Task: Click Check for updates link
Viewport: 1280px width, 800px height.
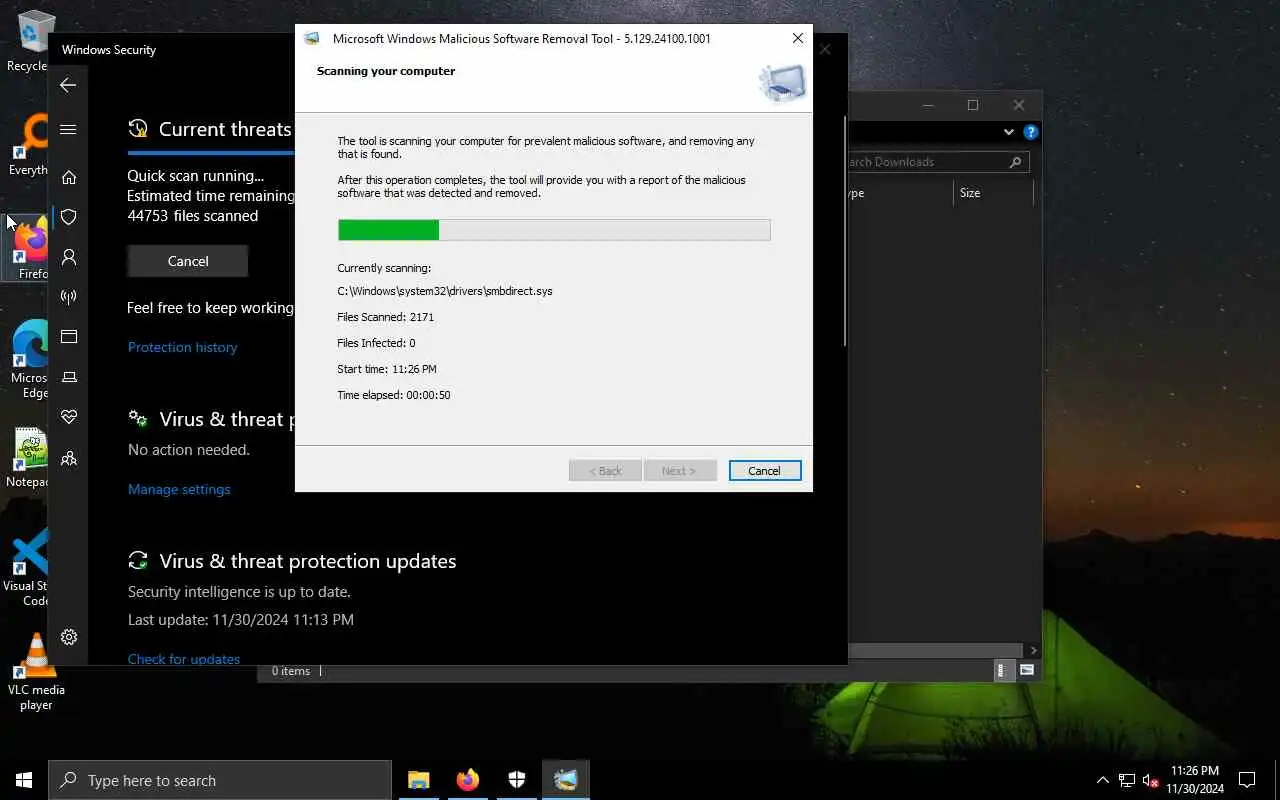Action: pyautogui.click(x=184, y=659)
